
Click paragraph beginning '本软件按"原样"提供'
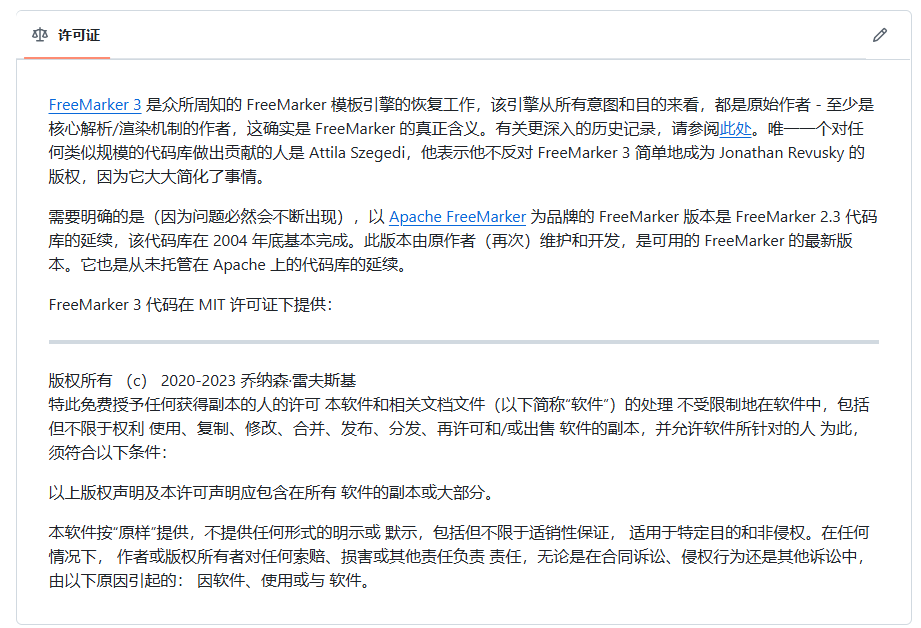coord(459,556)
